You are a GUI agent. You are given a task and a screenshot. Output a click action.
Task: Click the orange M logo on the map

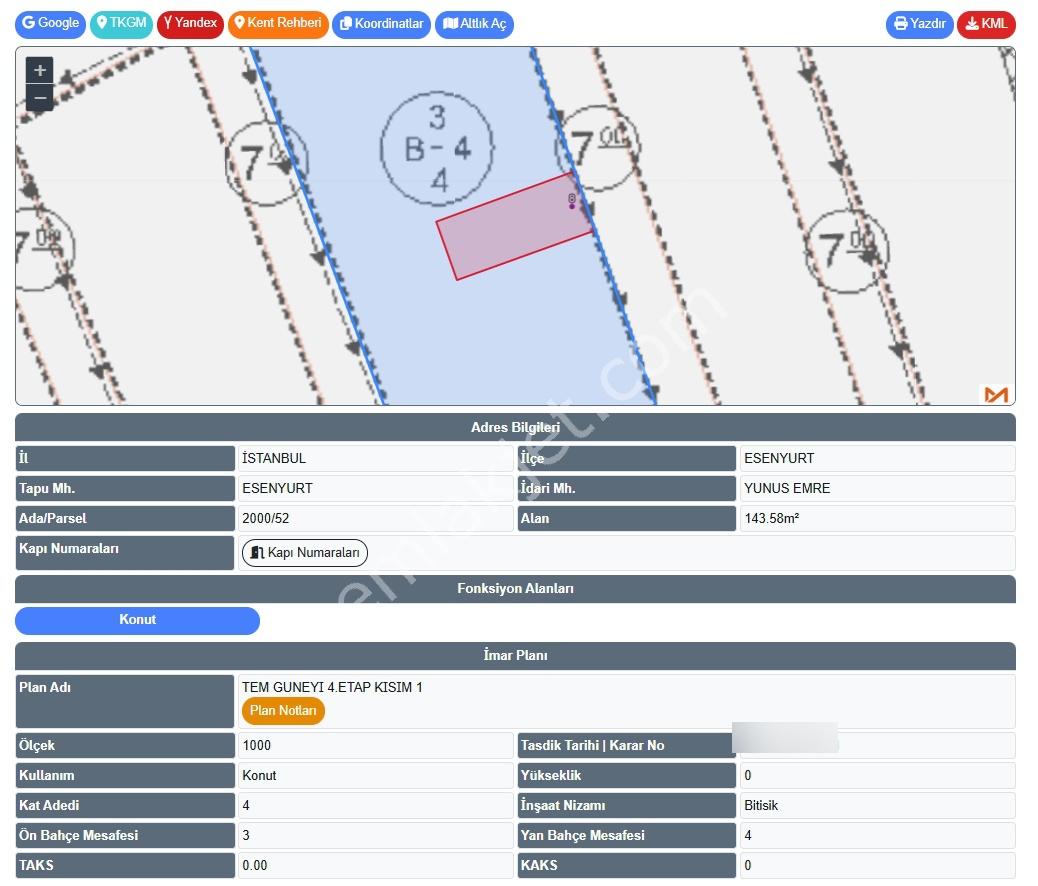click(996, 395)
